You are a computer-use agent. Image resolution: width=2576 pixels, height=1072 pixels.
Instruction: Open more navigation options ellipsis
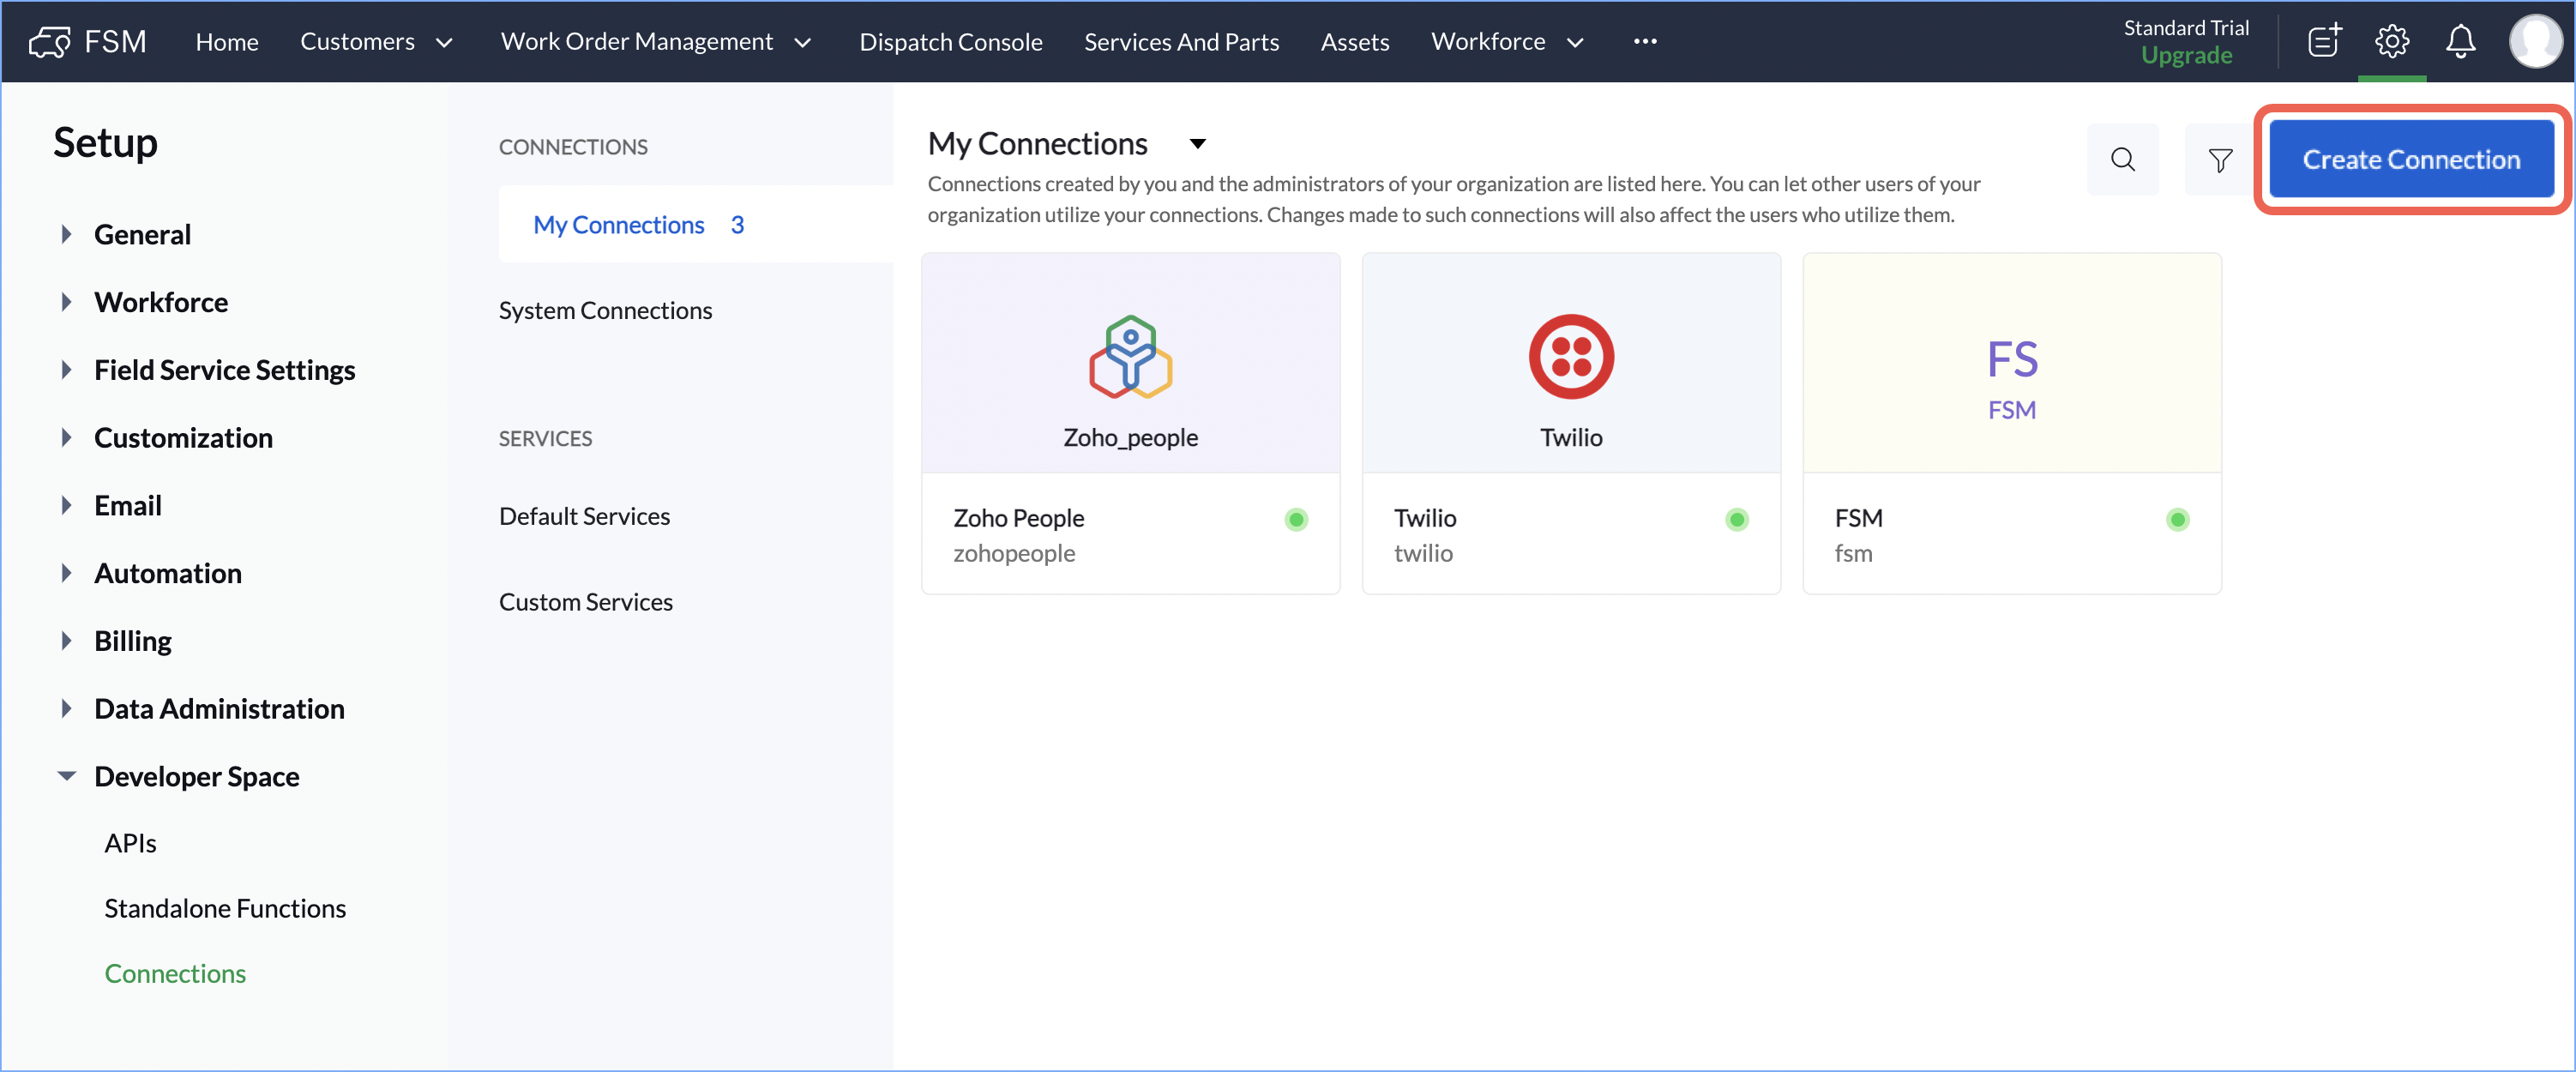click(x=1645, y=42)
